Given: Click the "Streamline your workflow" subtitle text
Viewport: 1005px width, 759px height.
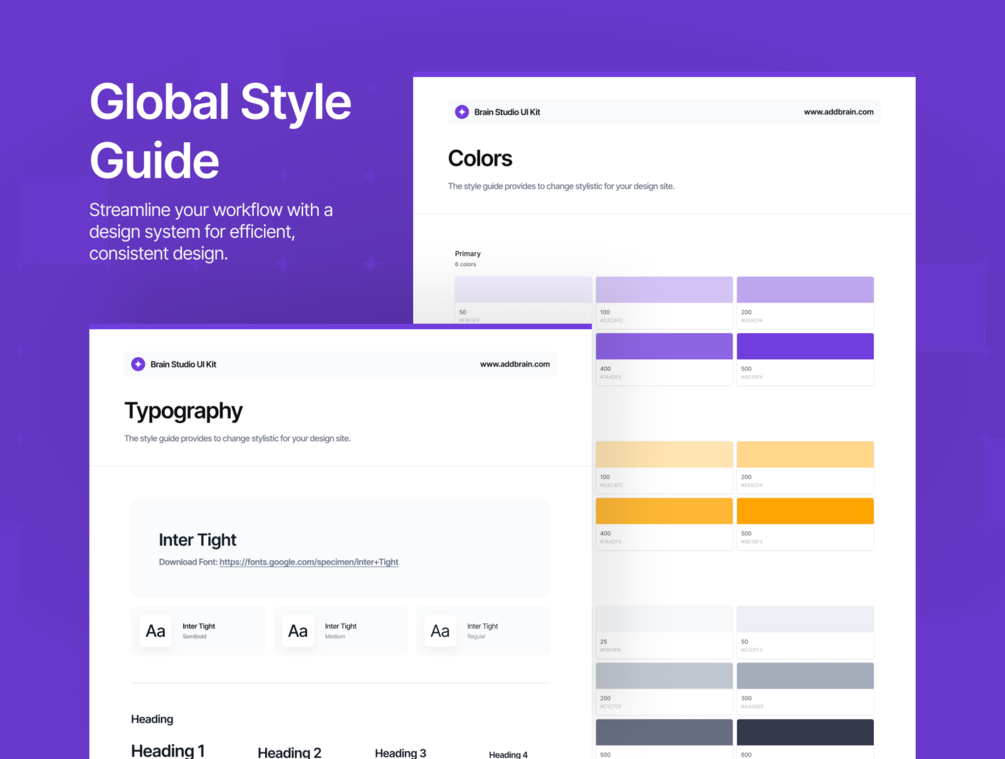Looking at the screenshot, I should (x=211, y=231).
